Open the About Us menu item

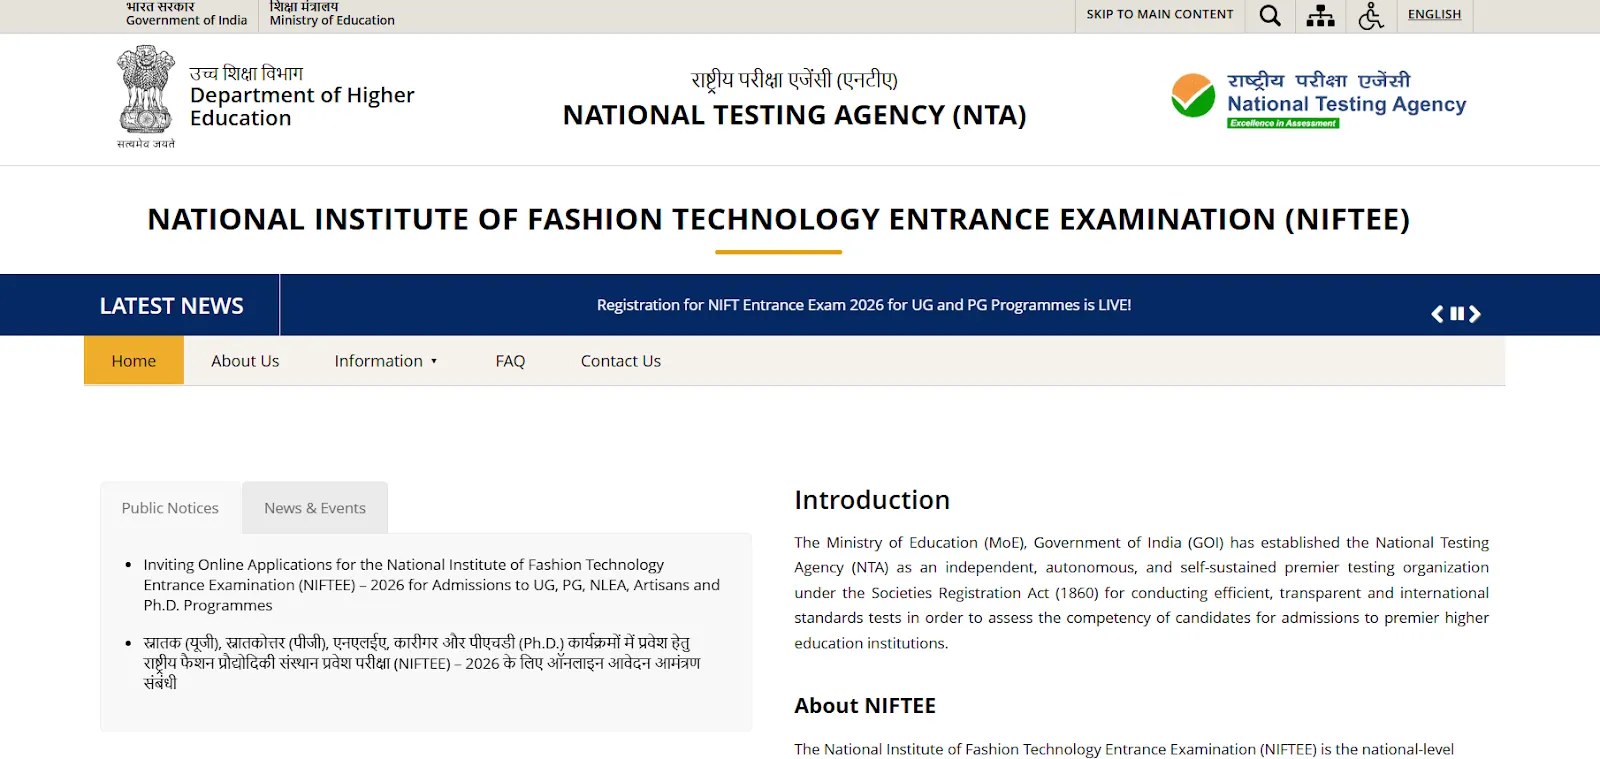click(245, 360)
